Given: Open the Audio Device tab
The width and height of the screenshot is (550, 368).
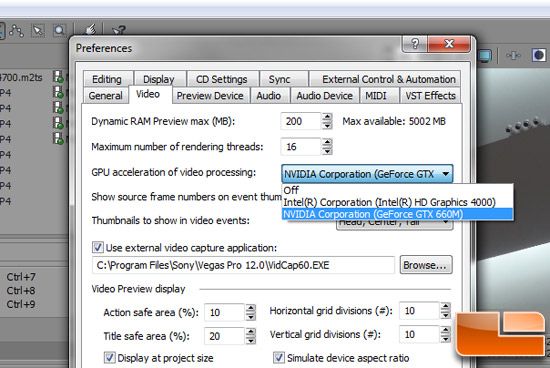Looking at the screenshot, I should tap(324, 95).
